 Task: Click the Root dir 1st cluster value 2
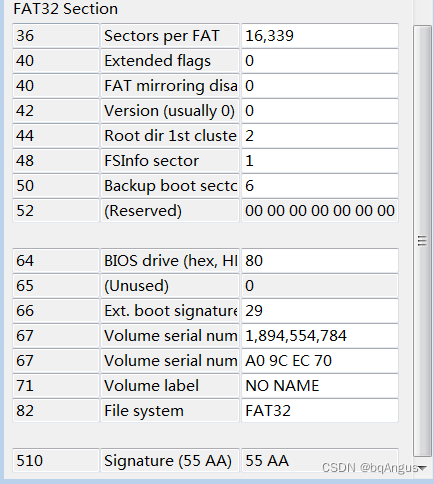coord(320,136)
